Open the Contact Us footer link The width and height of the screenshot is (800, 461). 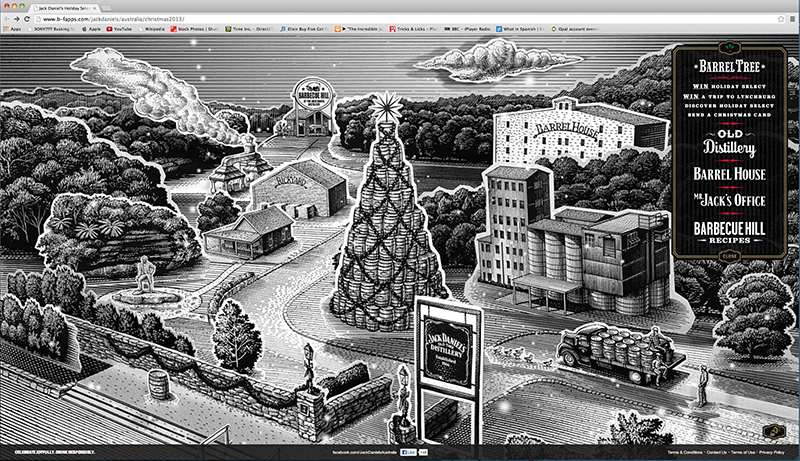tap(717, 452)
